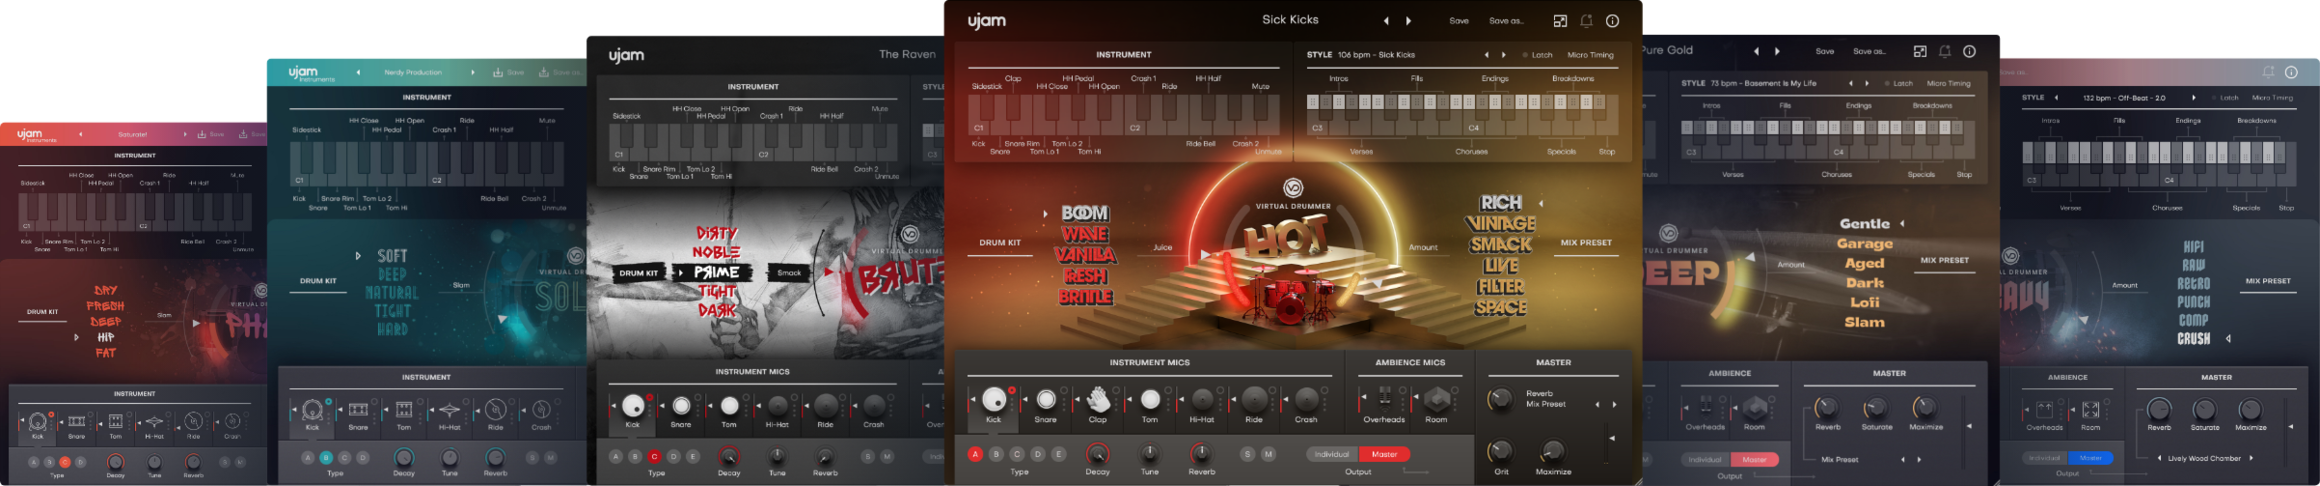Next arrow beside Lively Wood Chamber
The image size is (2320, 486).
pos(2251,458)
